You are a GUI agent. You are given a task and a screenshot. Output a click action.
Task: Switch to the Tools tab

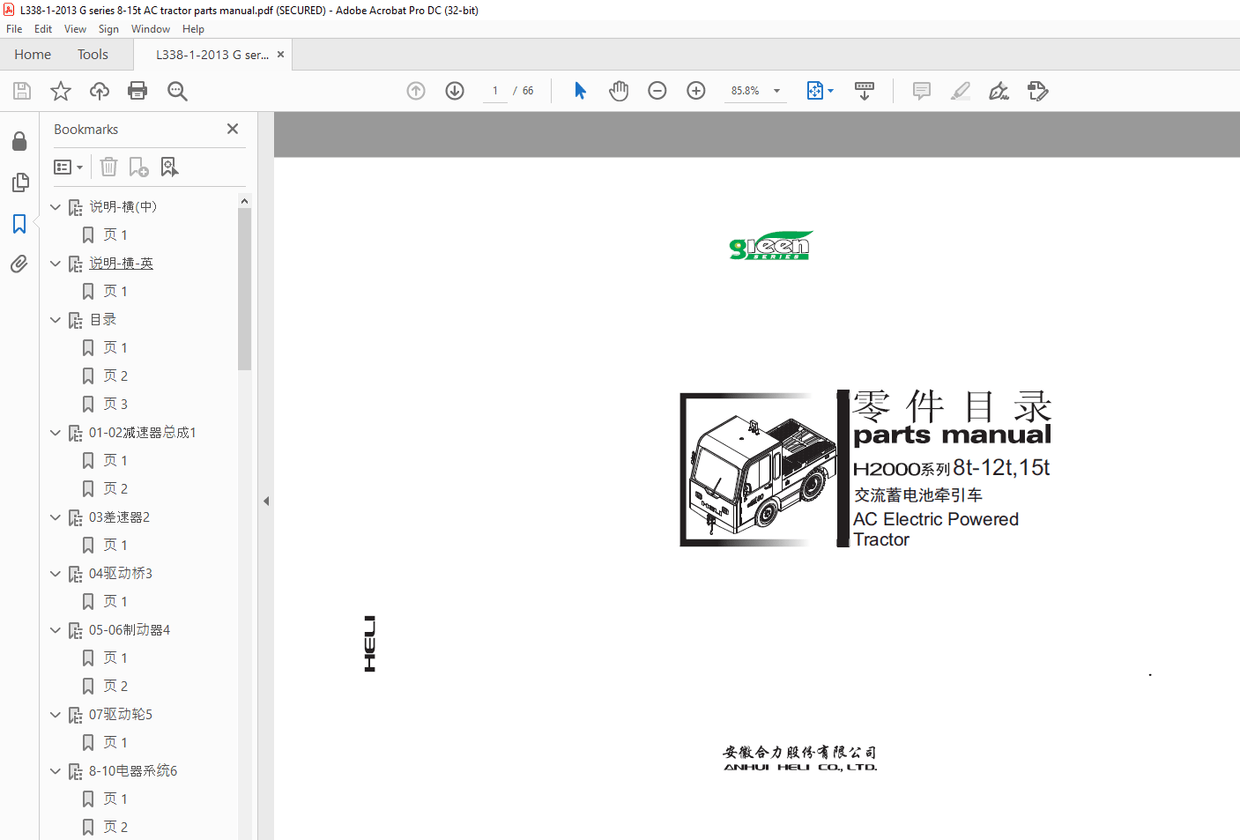(93, 55)
